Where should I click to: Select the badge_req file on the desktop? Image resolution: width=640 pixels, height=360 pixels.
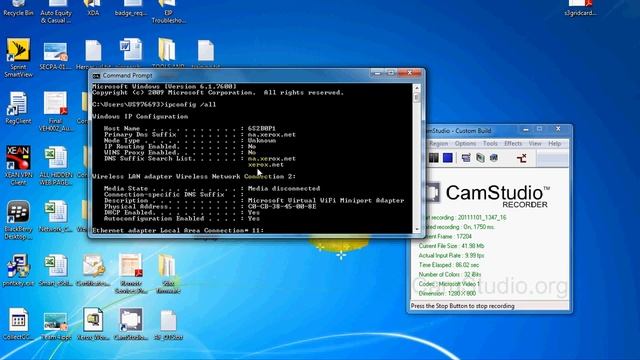coord(131,8)
